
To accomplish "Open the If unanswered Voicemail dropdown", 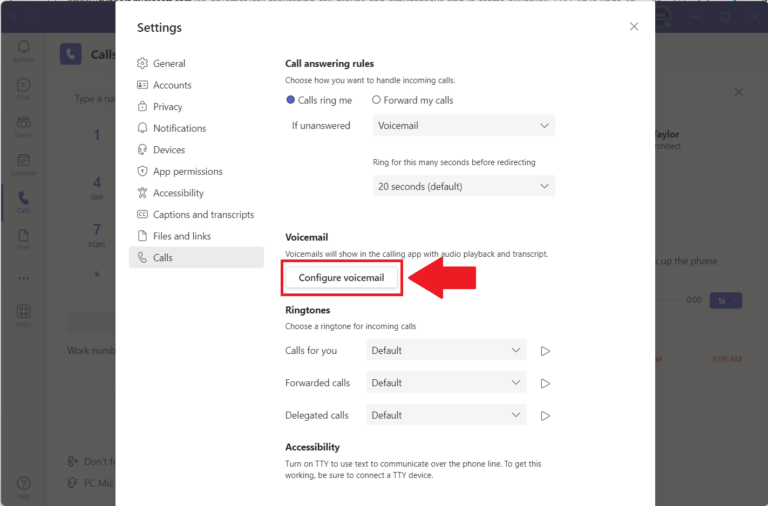I will tap(463, 125).
